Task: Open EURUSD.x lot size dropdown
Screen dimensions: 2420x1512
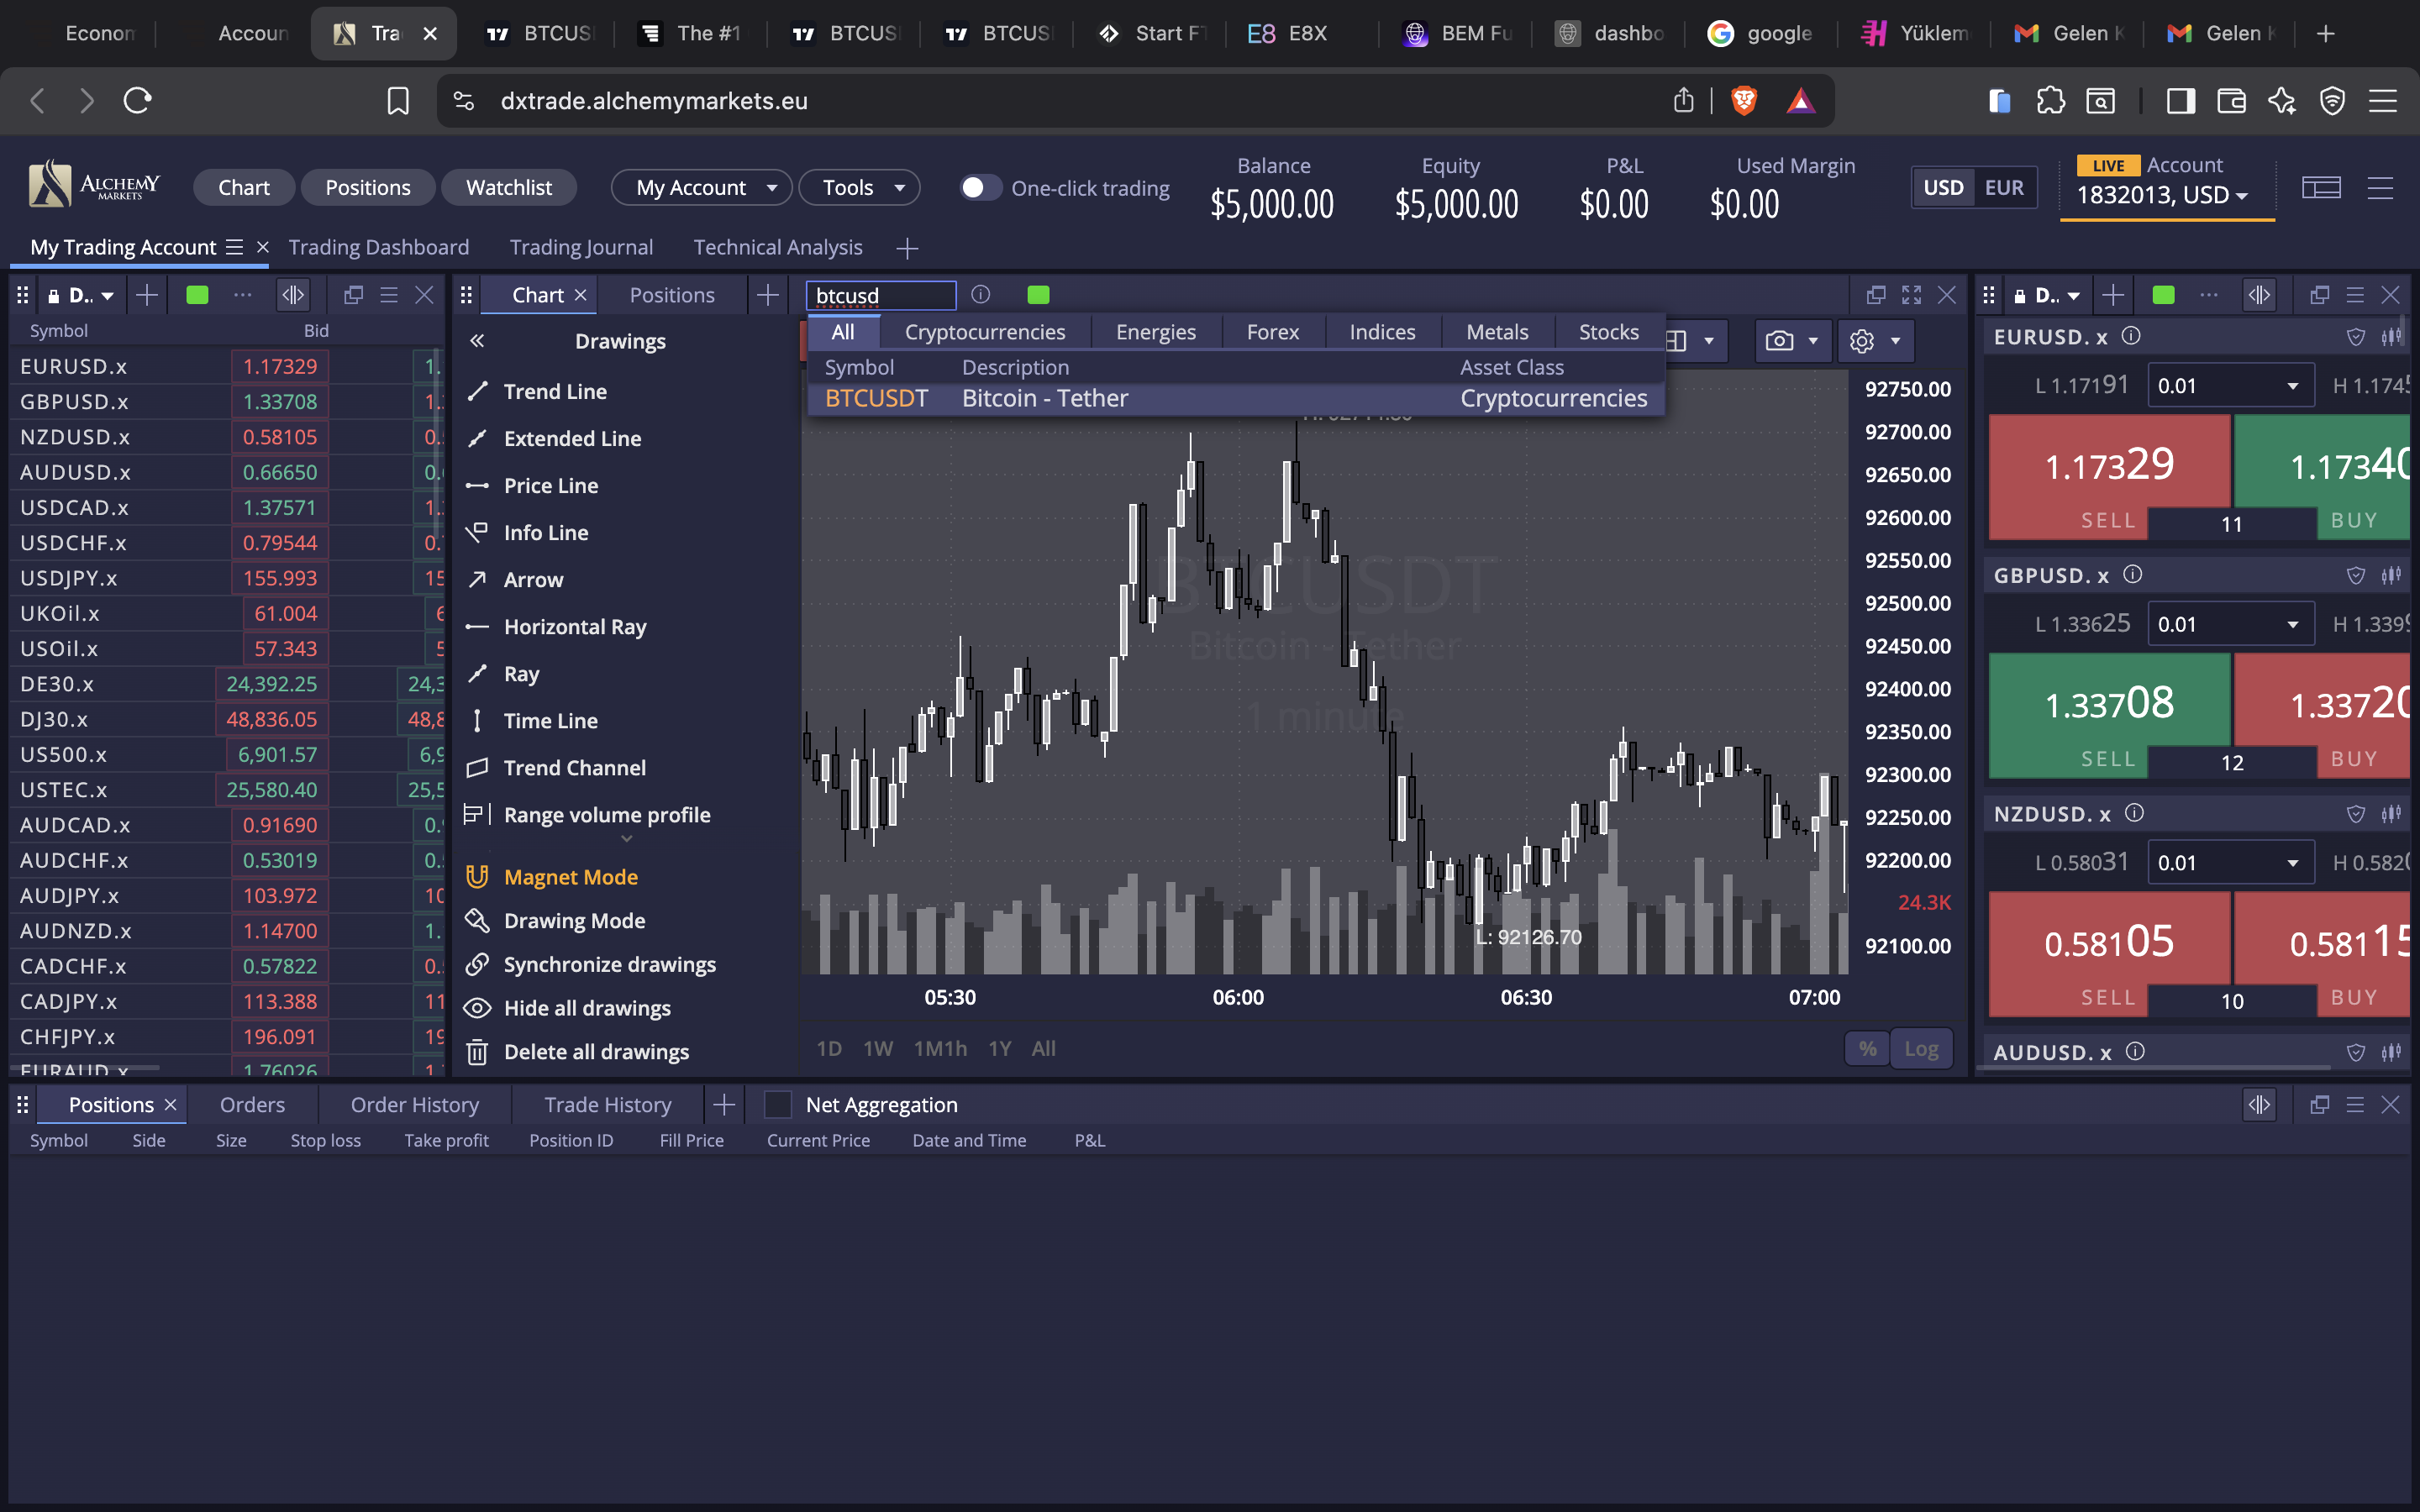Action: 2231,386
